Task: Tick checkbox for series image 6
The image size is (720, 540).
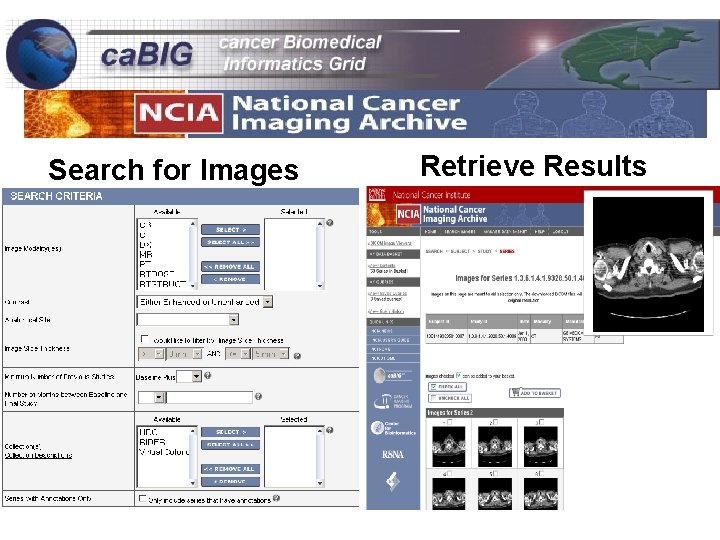Action: [541, 473]
